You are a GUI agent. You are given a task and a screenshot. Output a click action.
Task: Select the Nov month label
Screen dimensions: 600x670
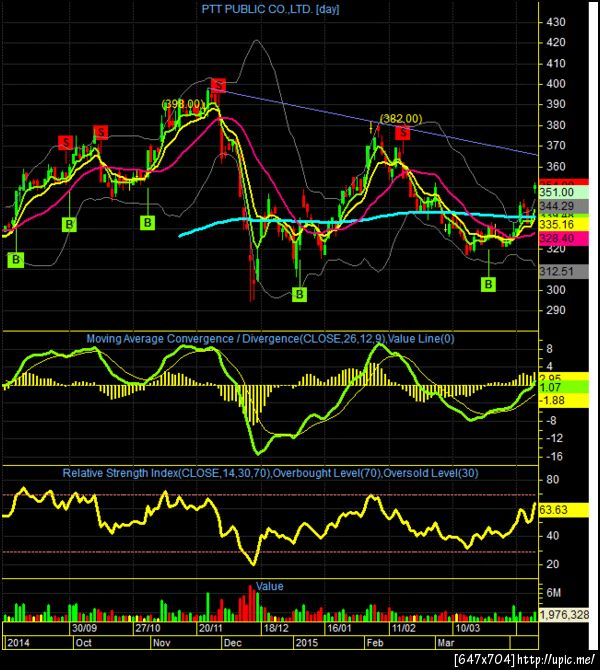click(x=162, y=643)
